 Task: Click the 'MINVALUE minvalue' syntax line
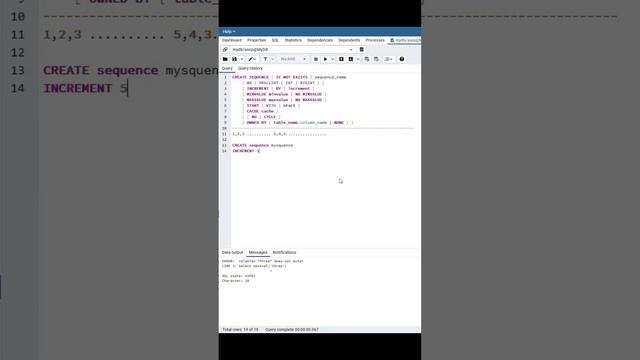click(x=284, y=94)
